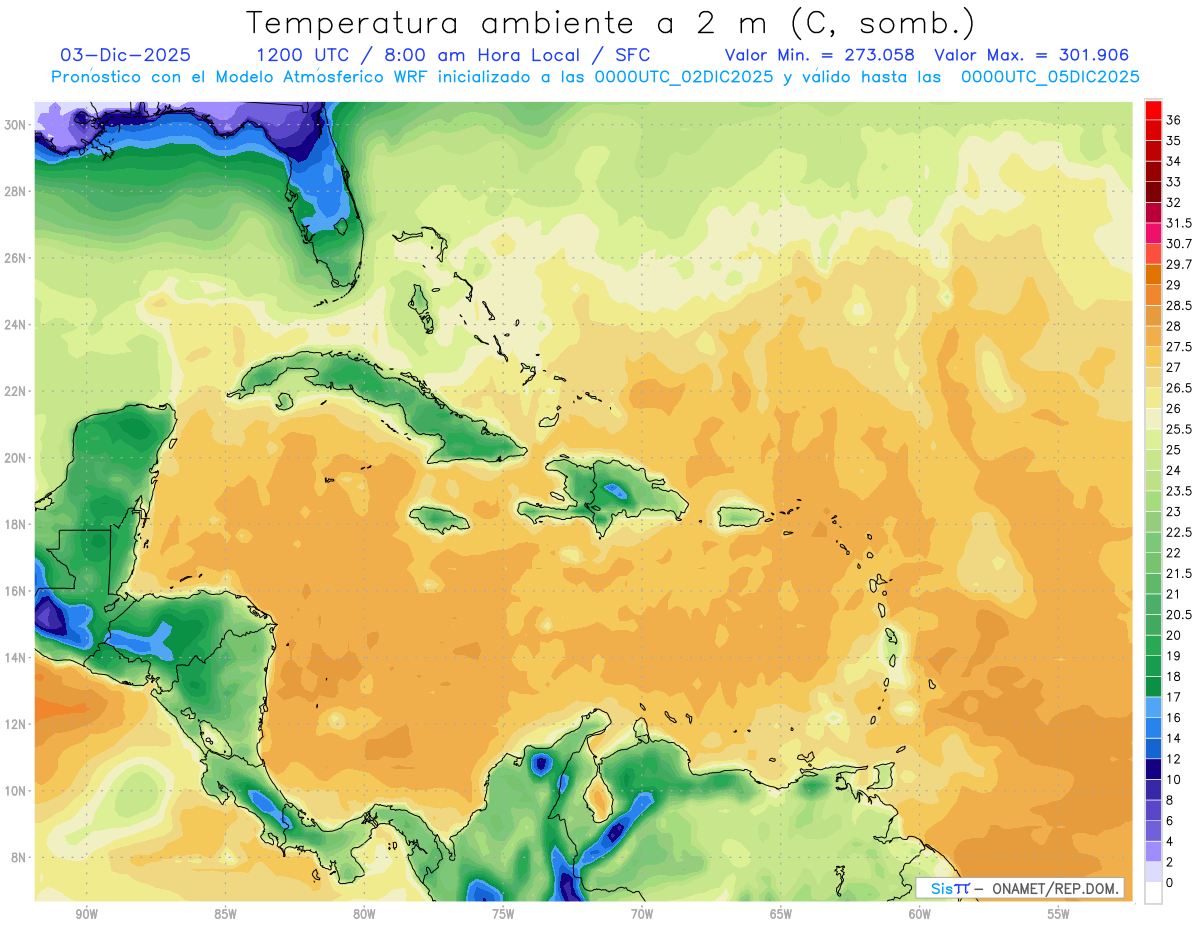Click longitude label '85W'
Screen dimensions: 1200x927
tap(225, 915)
